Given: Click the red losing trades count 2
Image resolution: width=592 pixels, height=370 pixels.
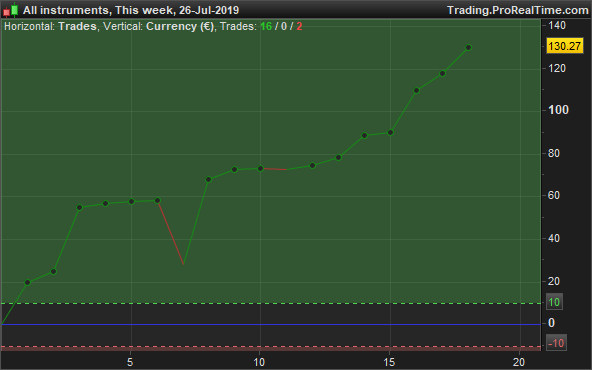Looking at the screenshot, I should pyautogui.click(x=299, y=26).
